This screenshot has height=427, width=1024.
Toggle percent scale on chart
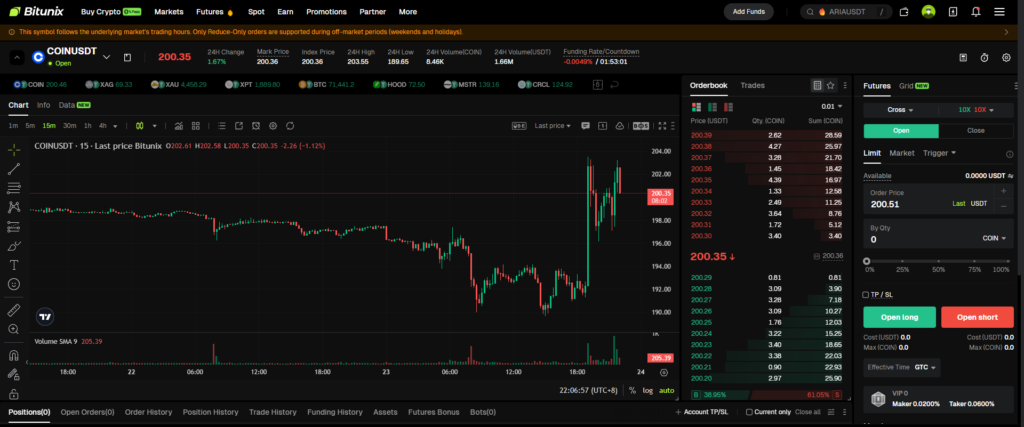(x=632, y=390)
